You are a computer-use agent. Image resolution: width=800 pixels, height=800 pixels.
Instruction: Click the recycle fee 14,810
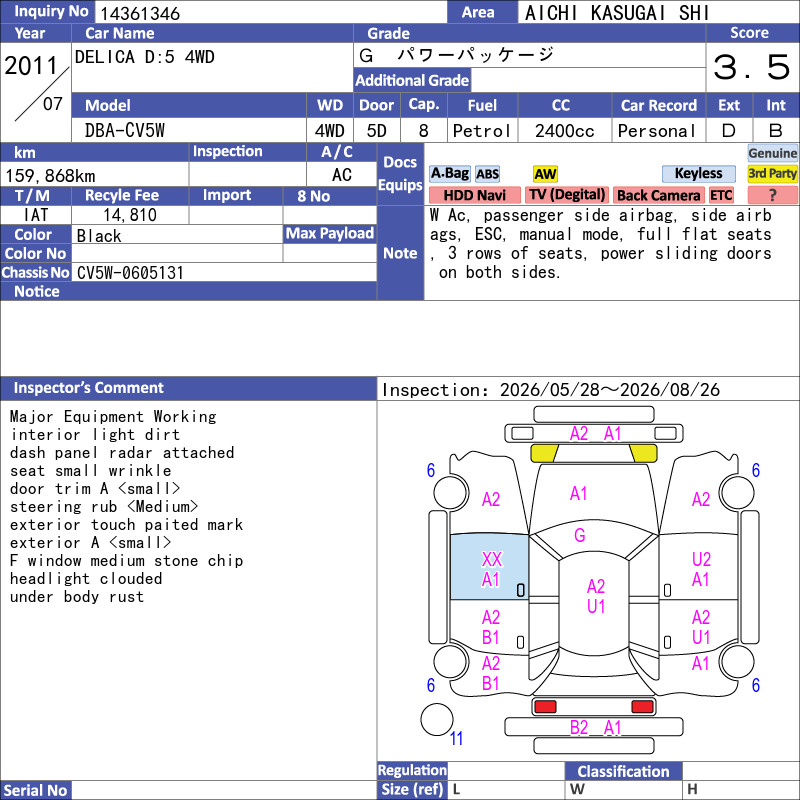pyautogui.click(x=130, y=215)
